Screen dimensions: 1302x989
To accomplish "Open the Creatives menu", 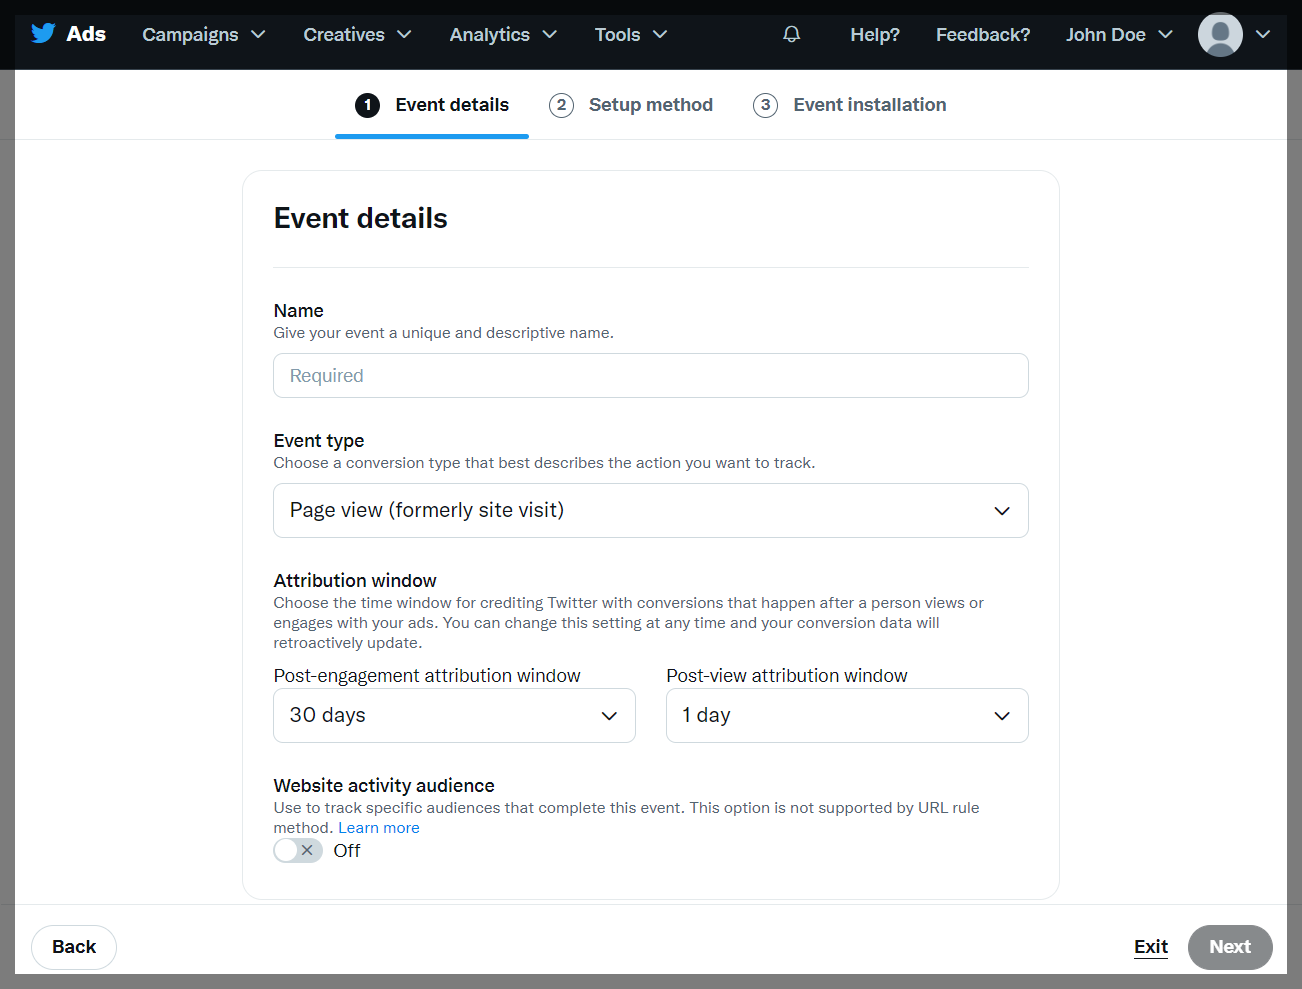I will [x=357, y=35].
